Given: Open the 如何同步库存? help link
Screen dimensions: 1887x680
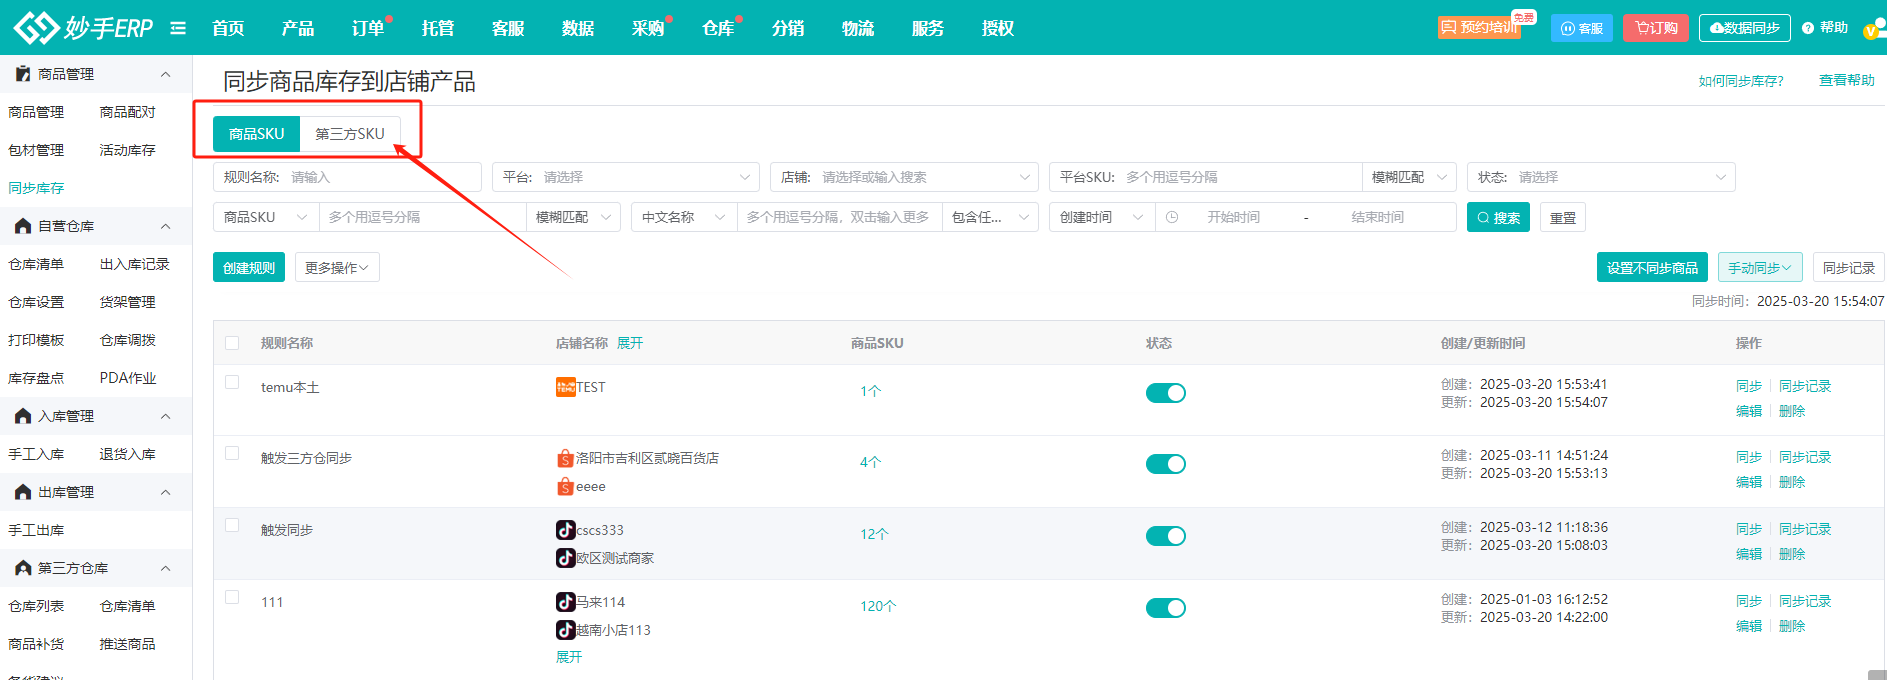Looking at the screenshot, I should pyautogui.click(x=1740, y=81).
